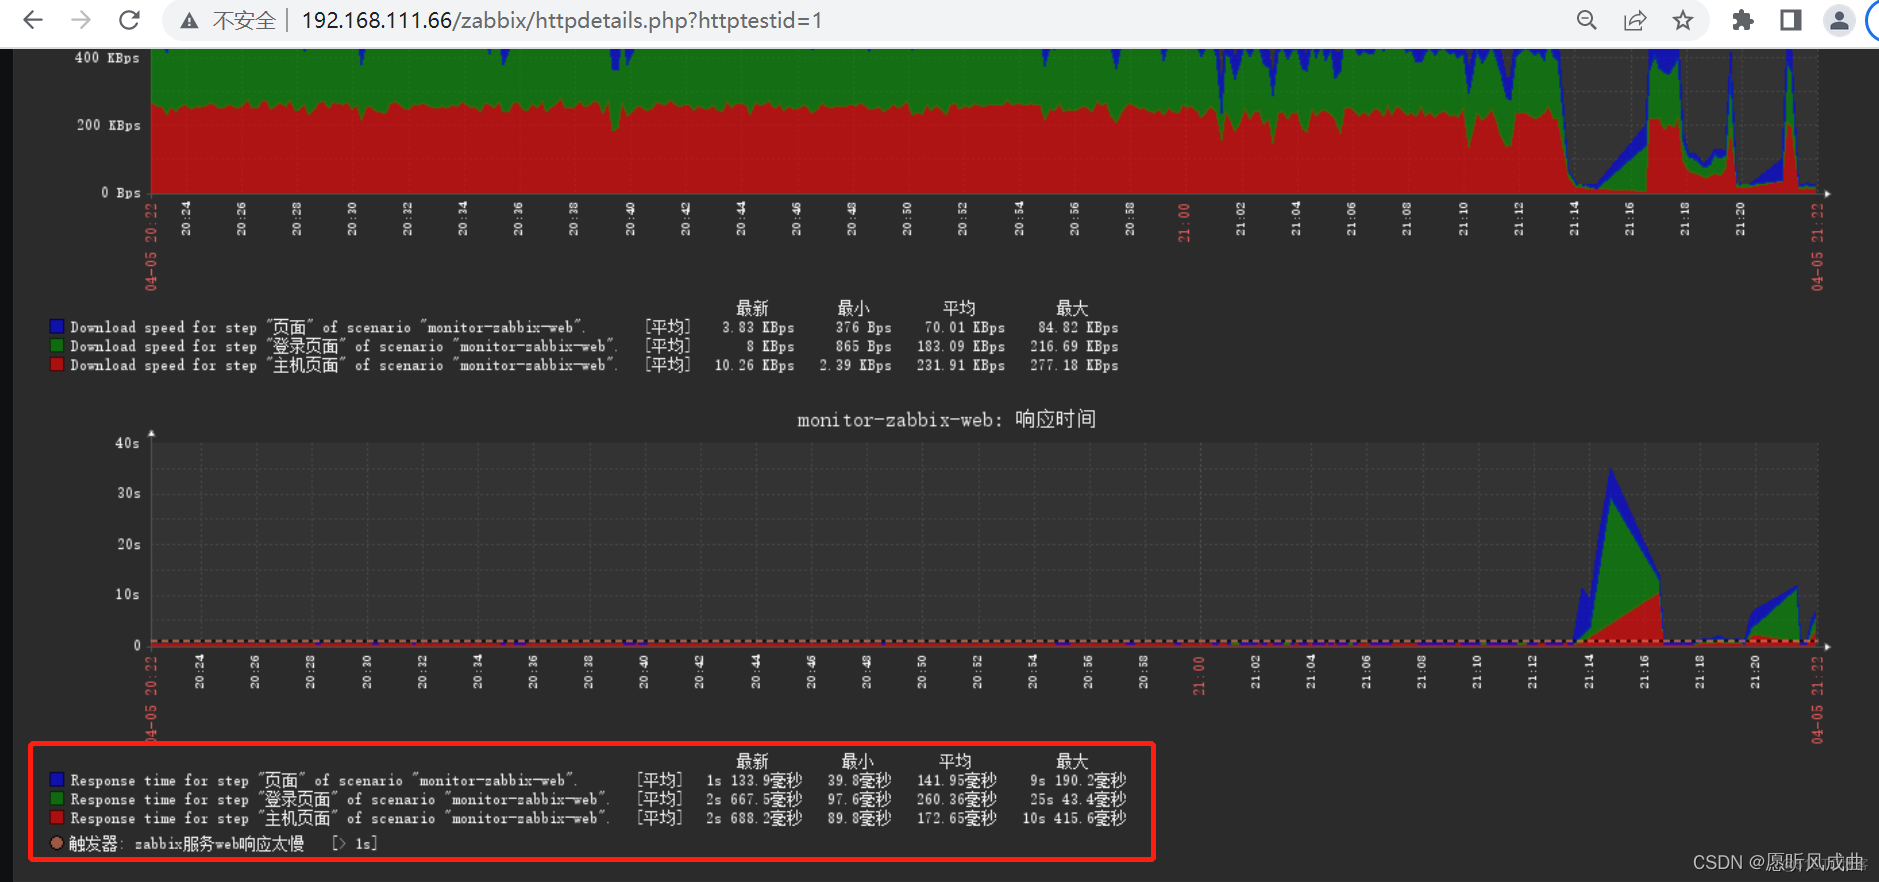Image resolution: width=1879 pixels, height=882 pixels.
Task: Share this page via share icon
Action: [x=1635, y=20]
